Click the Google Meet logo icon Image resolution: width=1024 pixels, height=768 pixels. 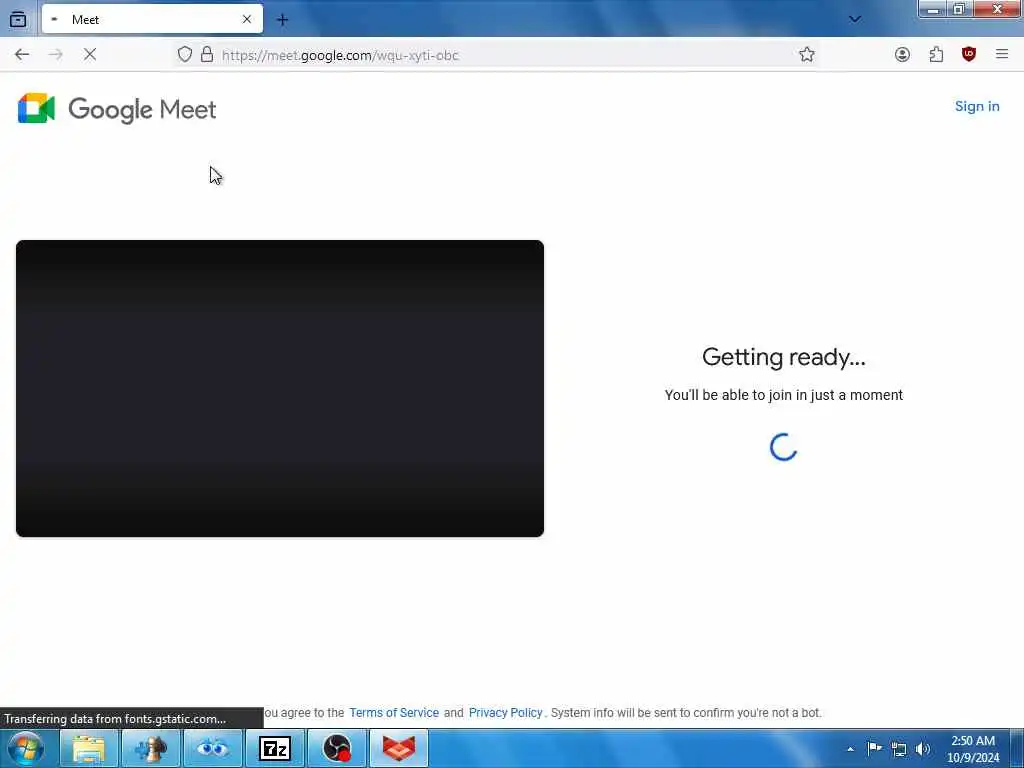pyautogui.click(x=36, y=108)
